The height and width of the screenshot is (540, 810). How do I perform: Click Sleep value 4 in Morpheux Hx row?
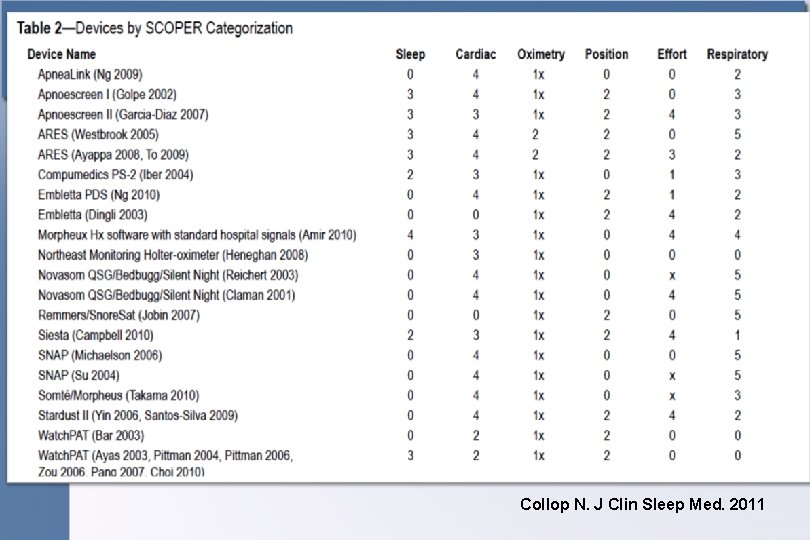pyautogui.click(x=410, y=235)
